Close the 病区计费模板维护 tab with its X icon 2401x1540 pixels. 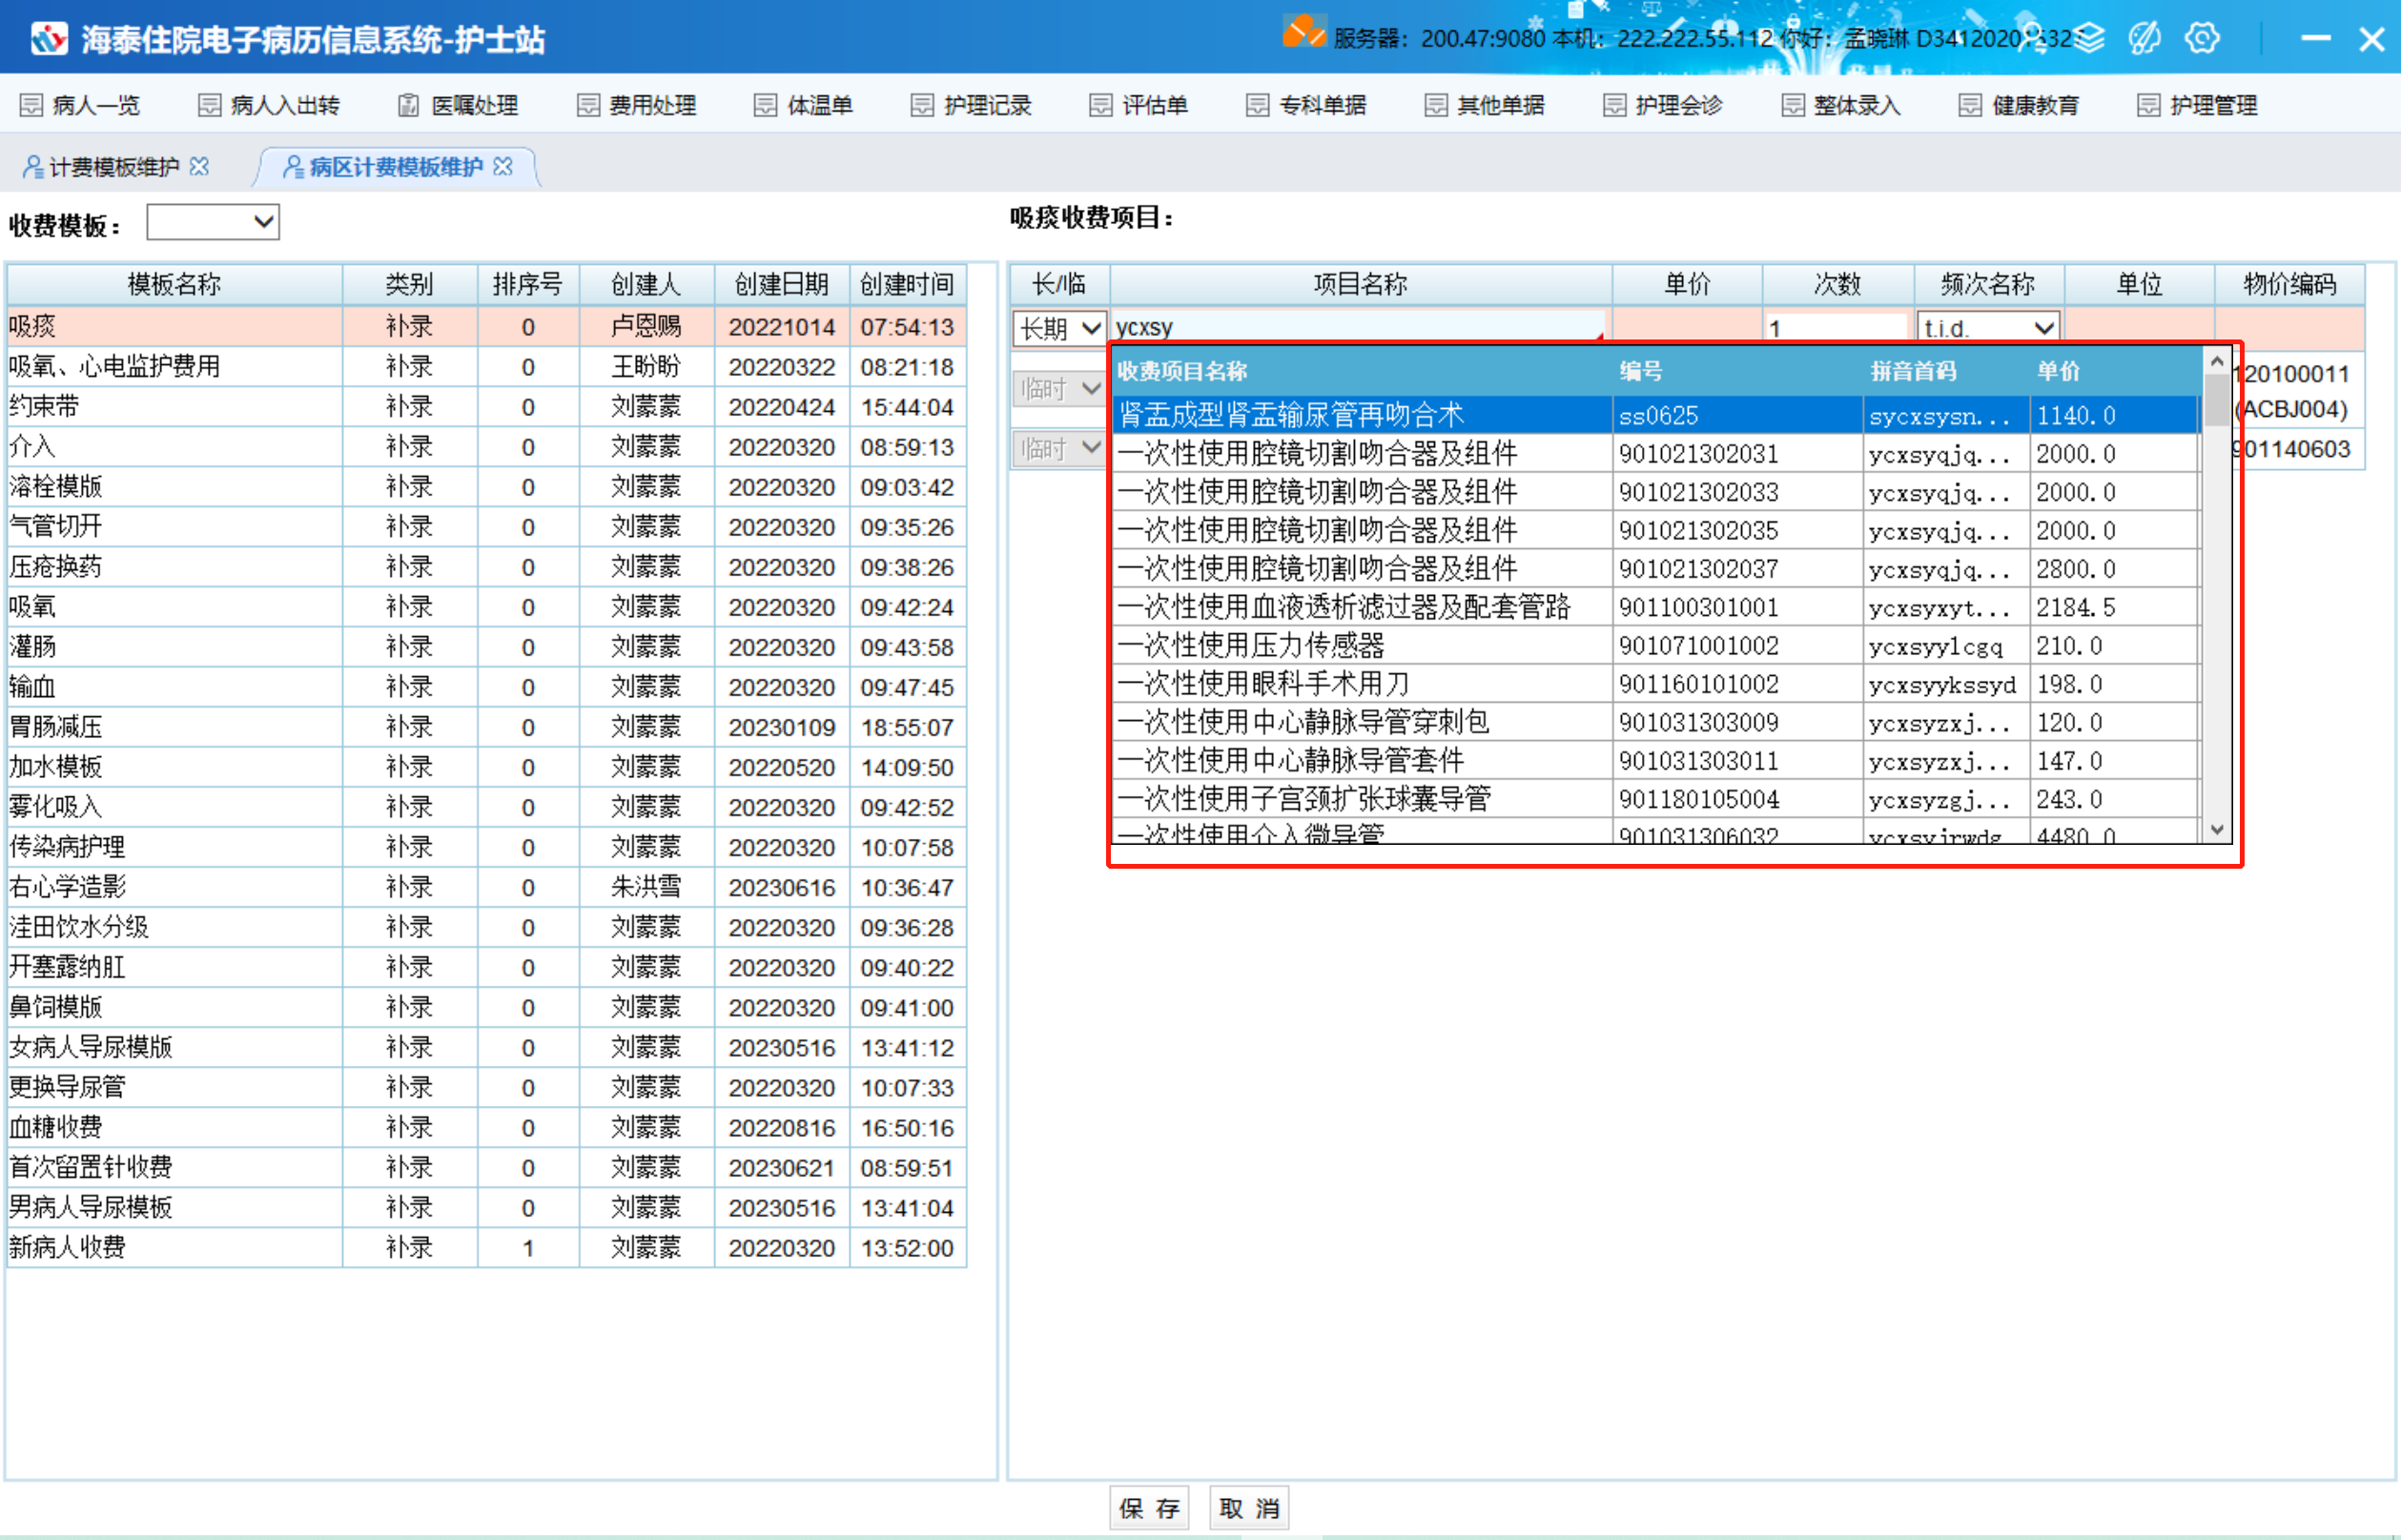coord(503,166)
